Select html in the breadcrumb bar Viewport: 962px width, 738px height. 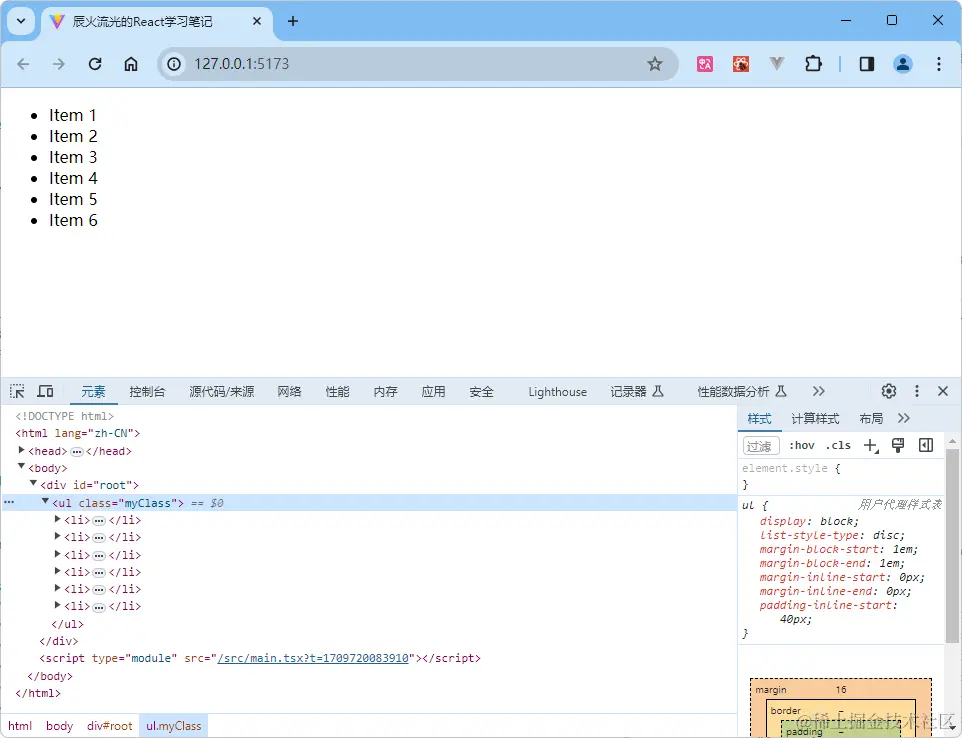pyautogui.click(x=20, y=726)
